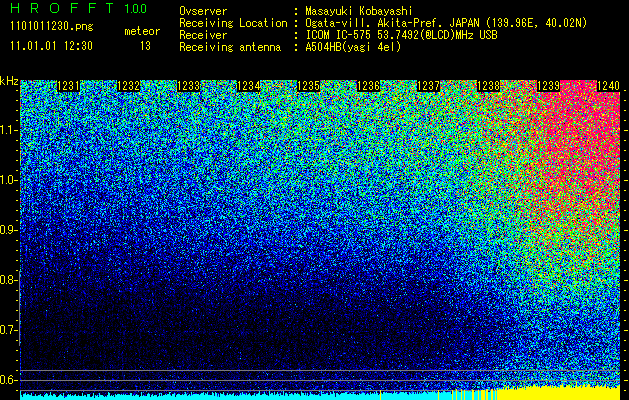This screenshot has width=629, height=400.
Task: Click the 1237 time marker label
Action: 428,86
